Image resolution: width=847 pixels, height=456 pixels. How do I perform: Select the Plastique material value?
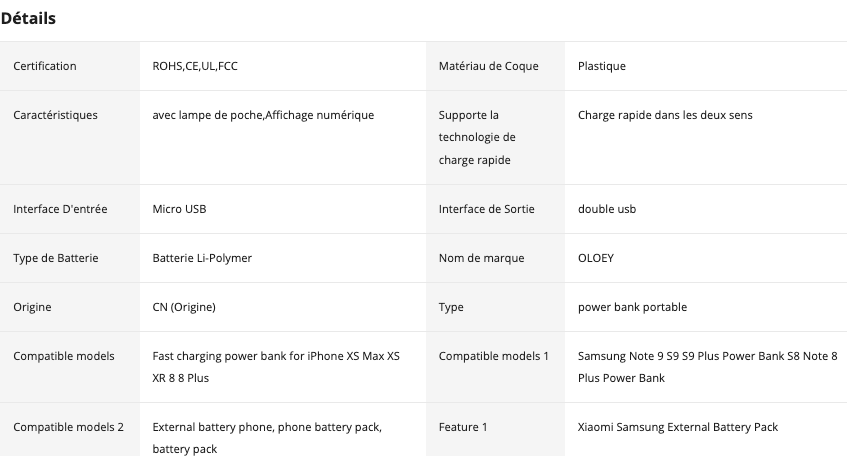tap(602, 66)
